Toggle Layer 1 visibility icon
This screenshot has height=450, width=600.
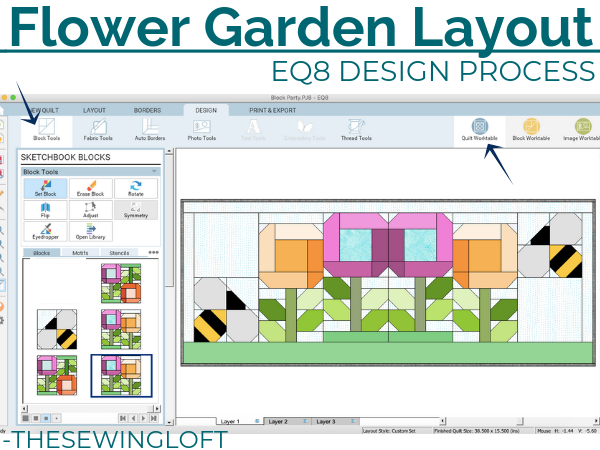tap(257, 421)
